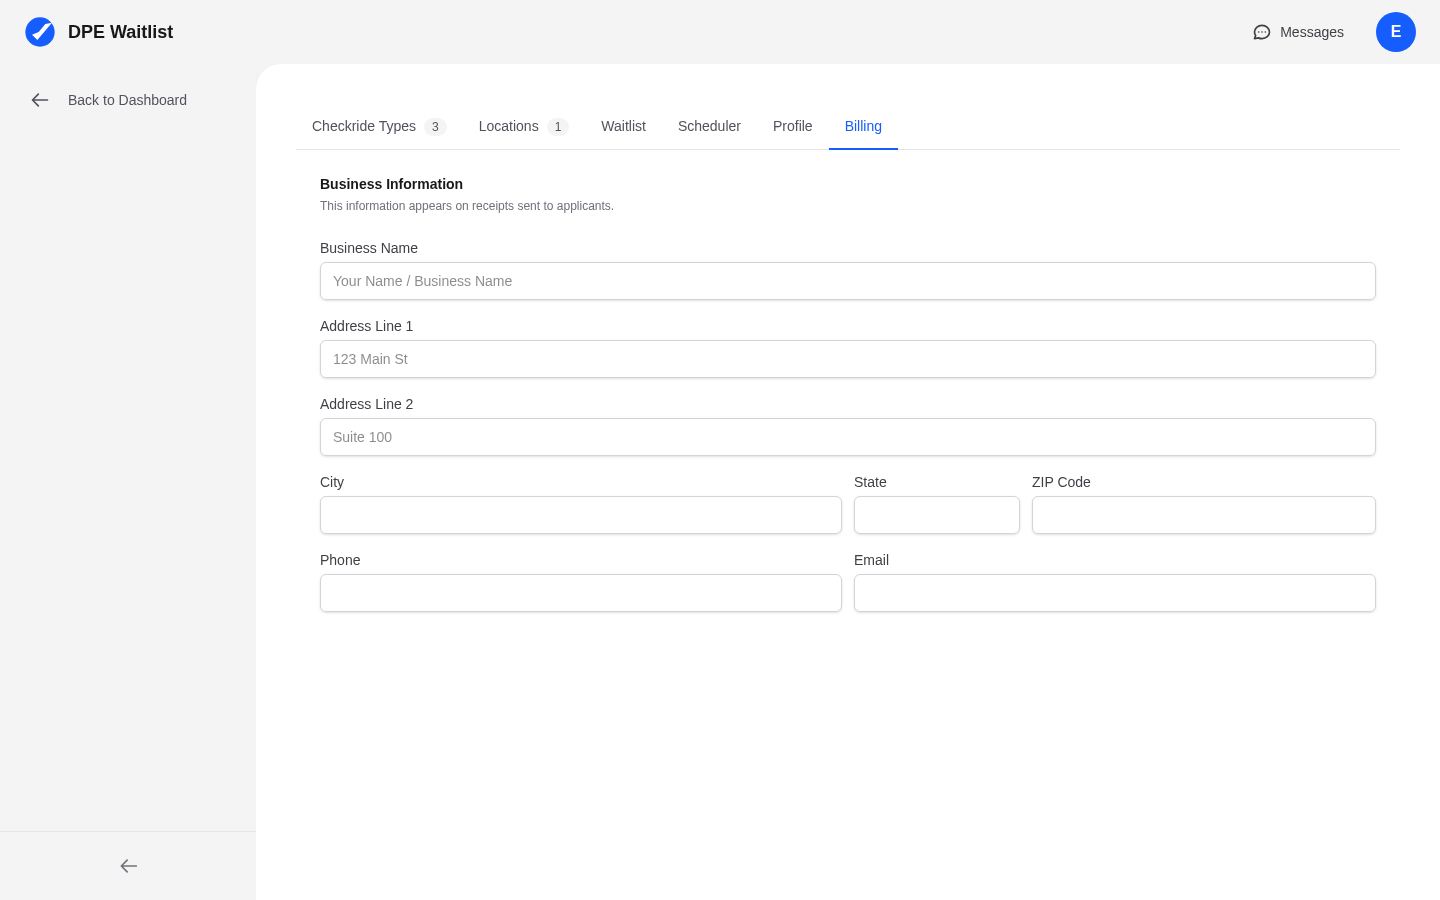Click the Email input field

[x=1114, y=593]
